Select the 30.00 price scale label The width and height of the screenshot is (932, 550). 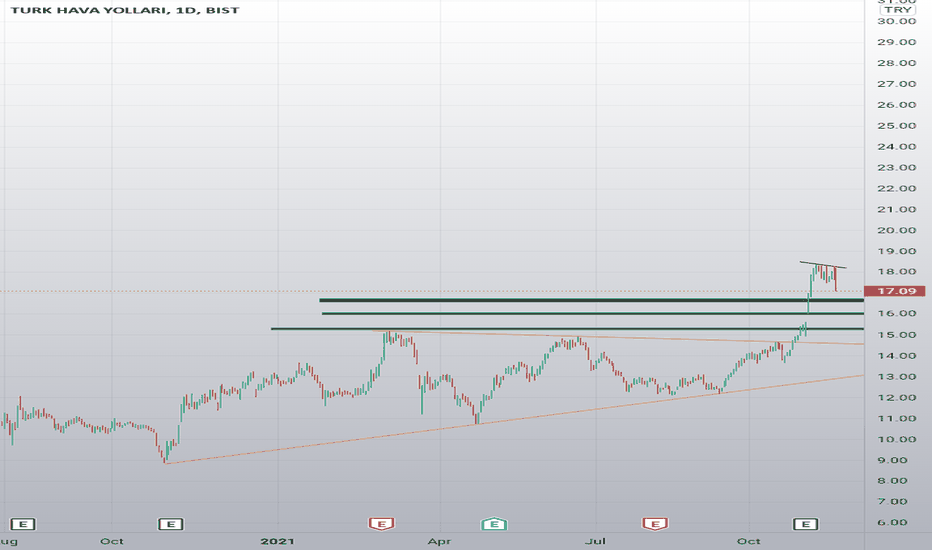pyautogui.click(x=897, y=21)
